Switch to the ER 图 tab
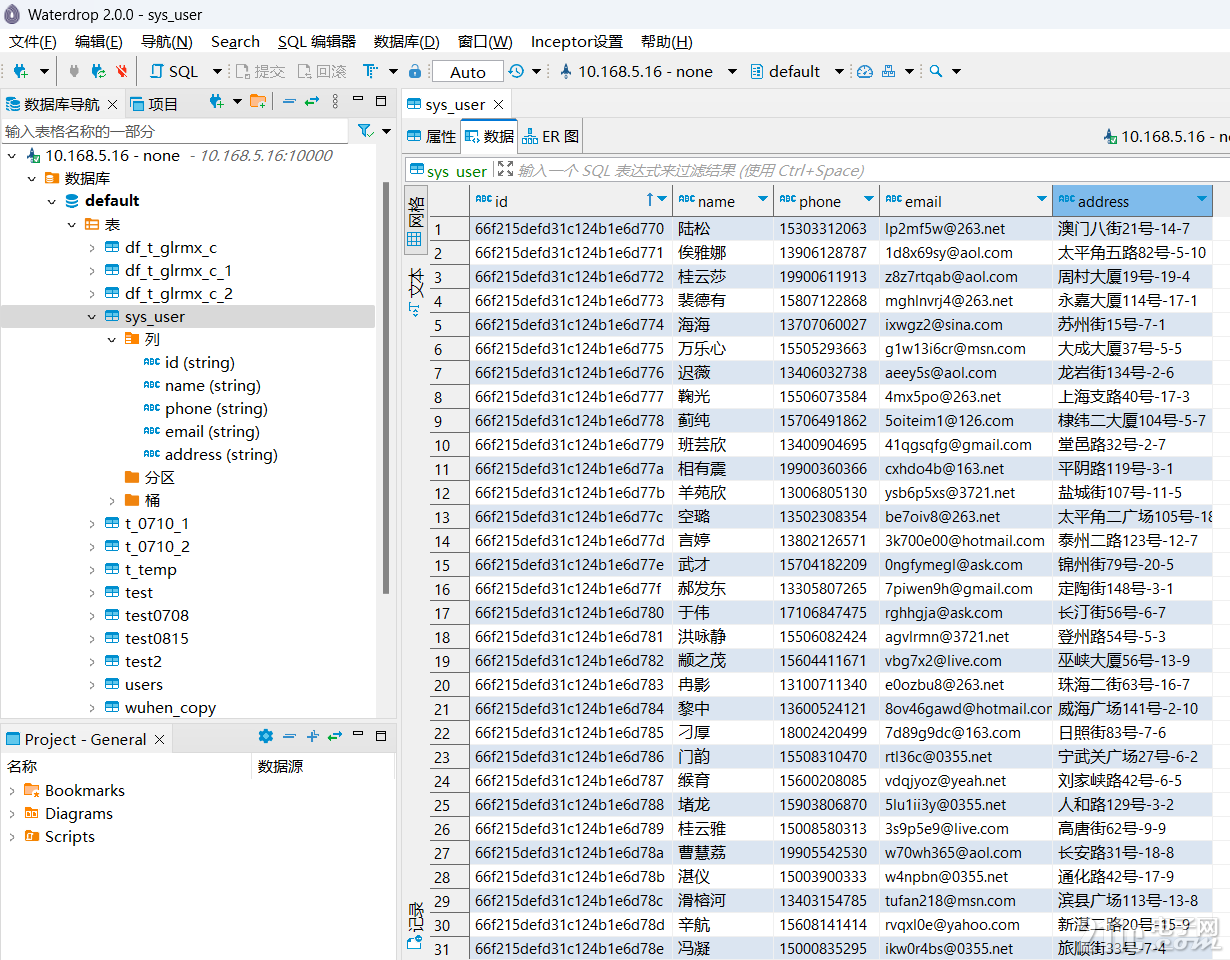This screenshot has height=960, width=1230. (x=550, y=136)
